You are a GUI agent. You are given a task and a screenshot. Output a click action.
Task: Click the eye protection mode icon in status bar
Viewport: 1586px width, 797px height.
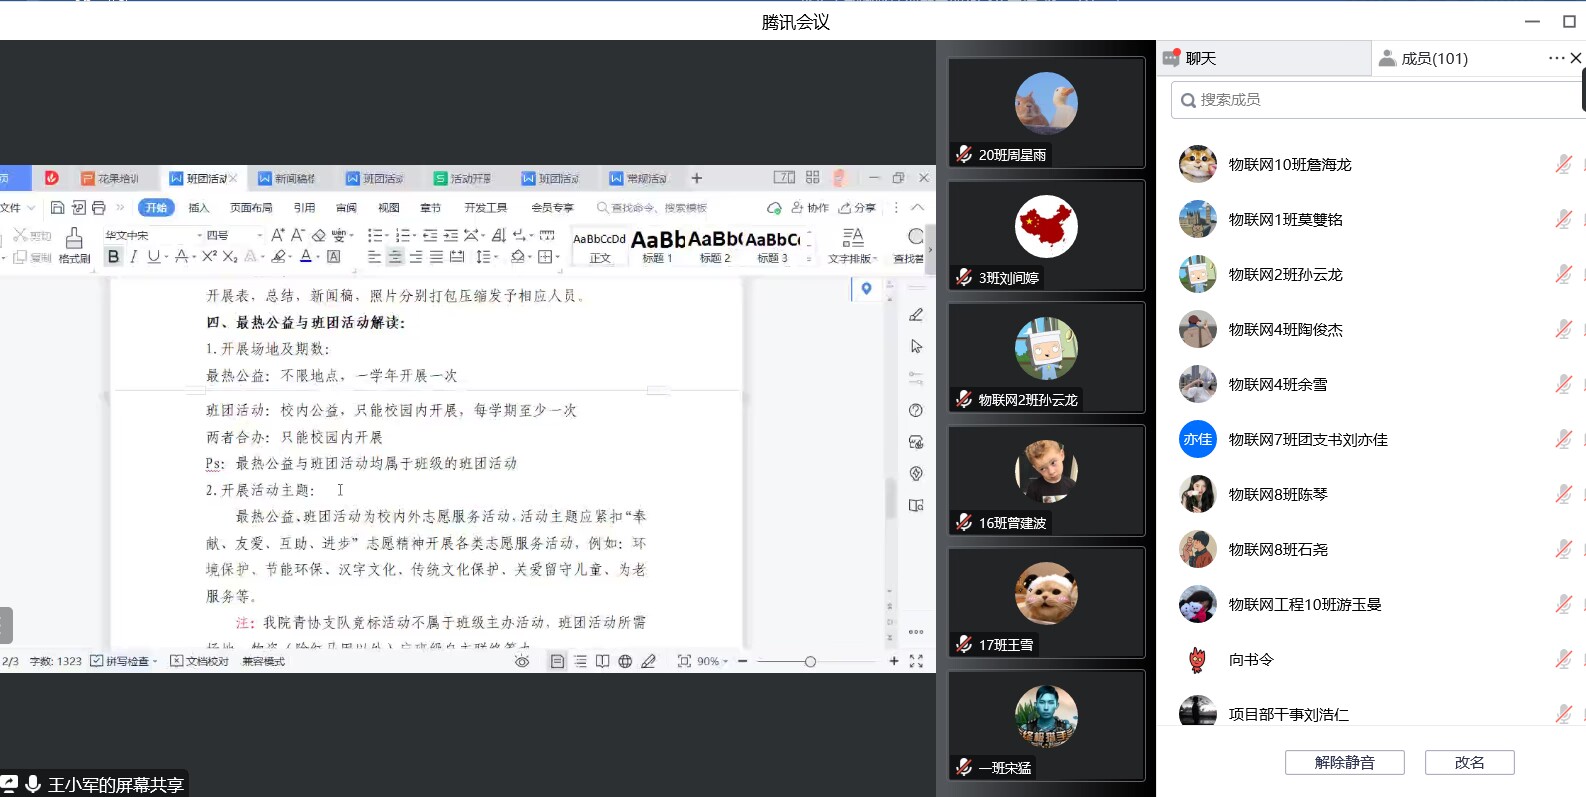(x=522, y=661)
